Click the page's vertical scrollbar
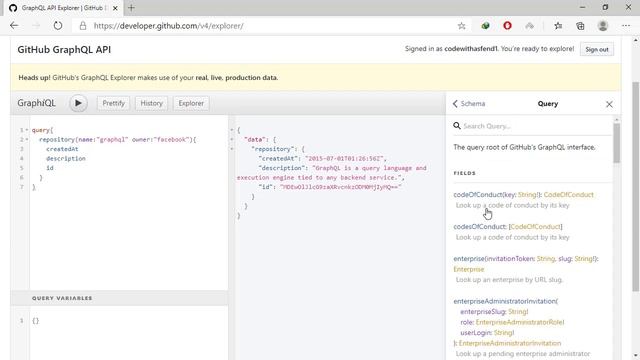The height and width of the screenshot is (360, 640). click(636, 186)
